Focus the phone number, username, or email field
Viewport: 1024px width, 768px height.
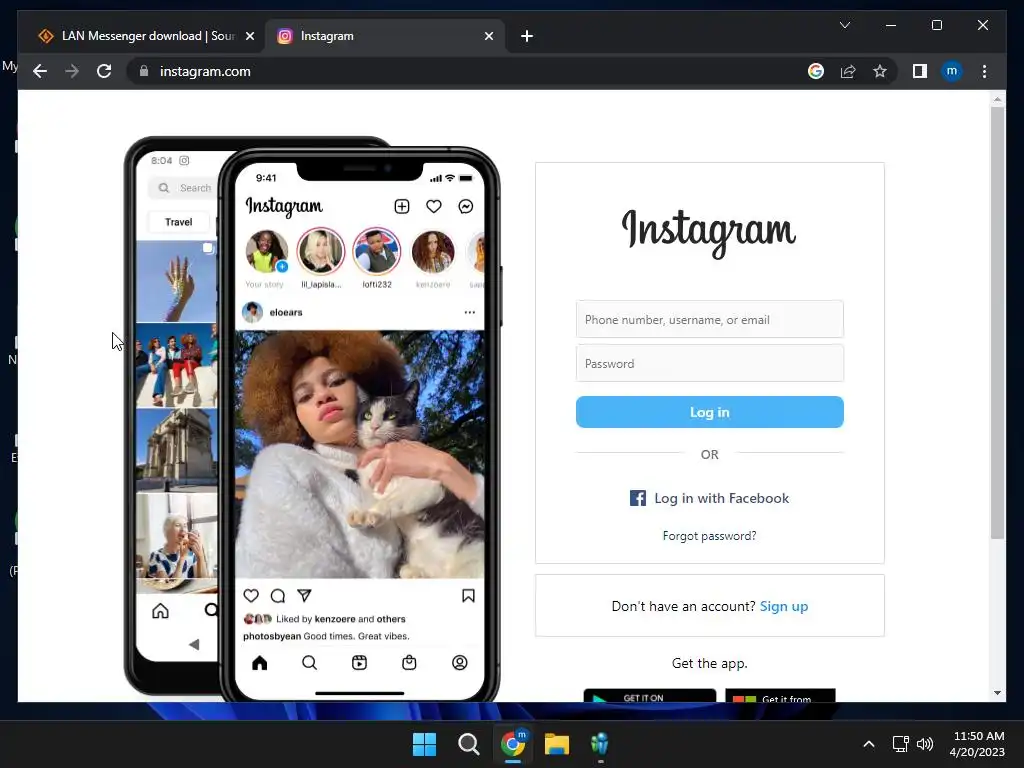click(709, 319)
